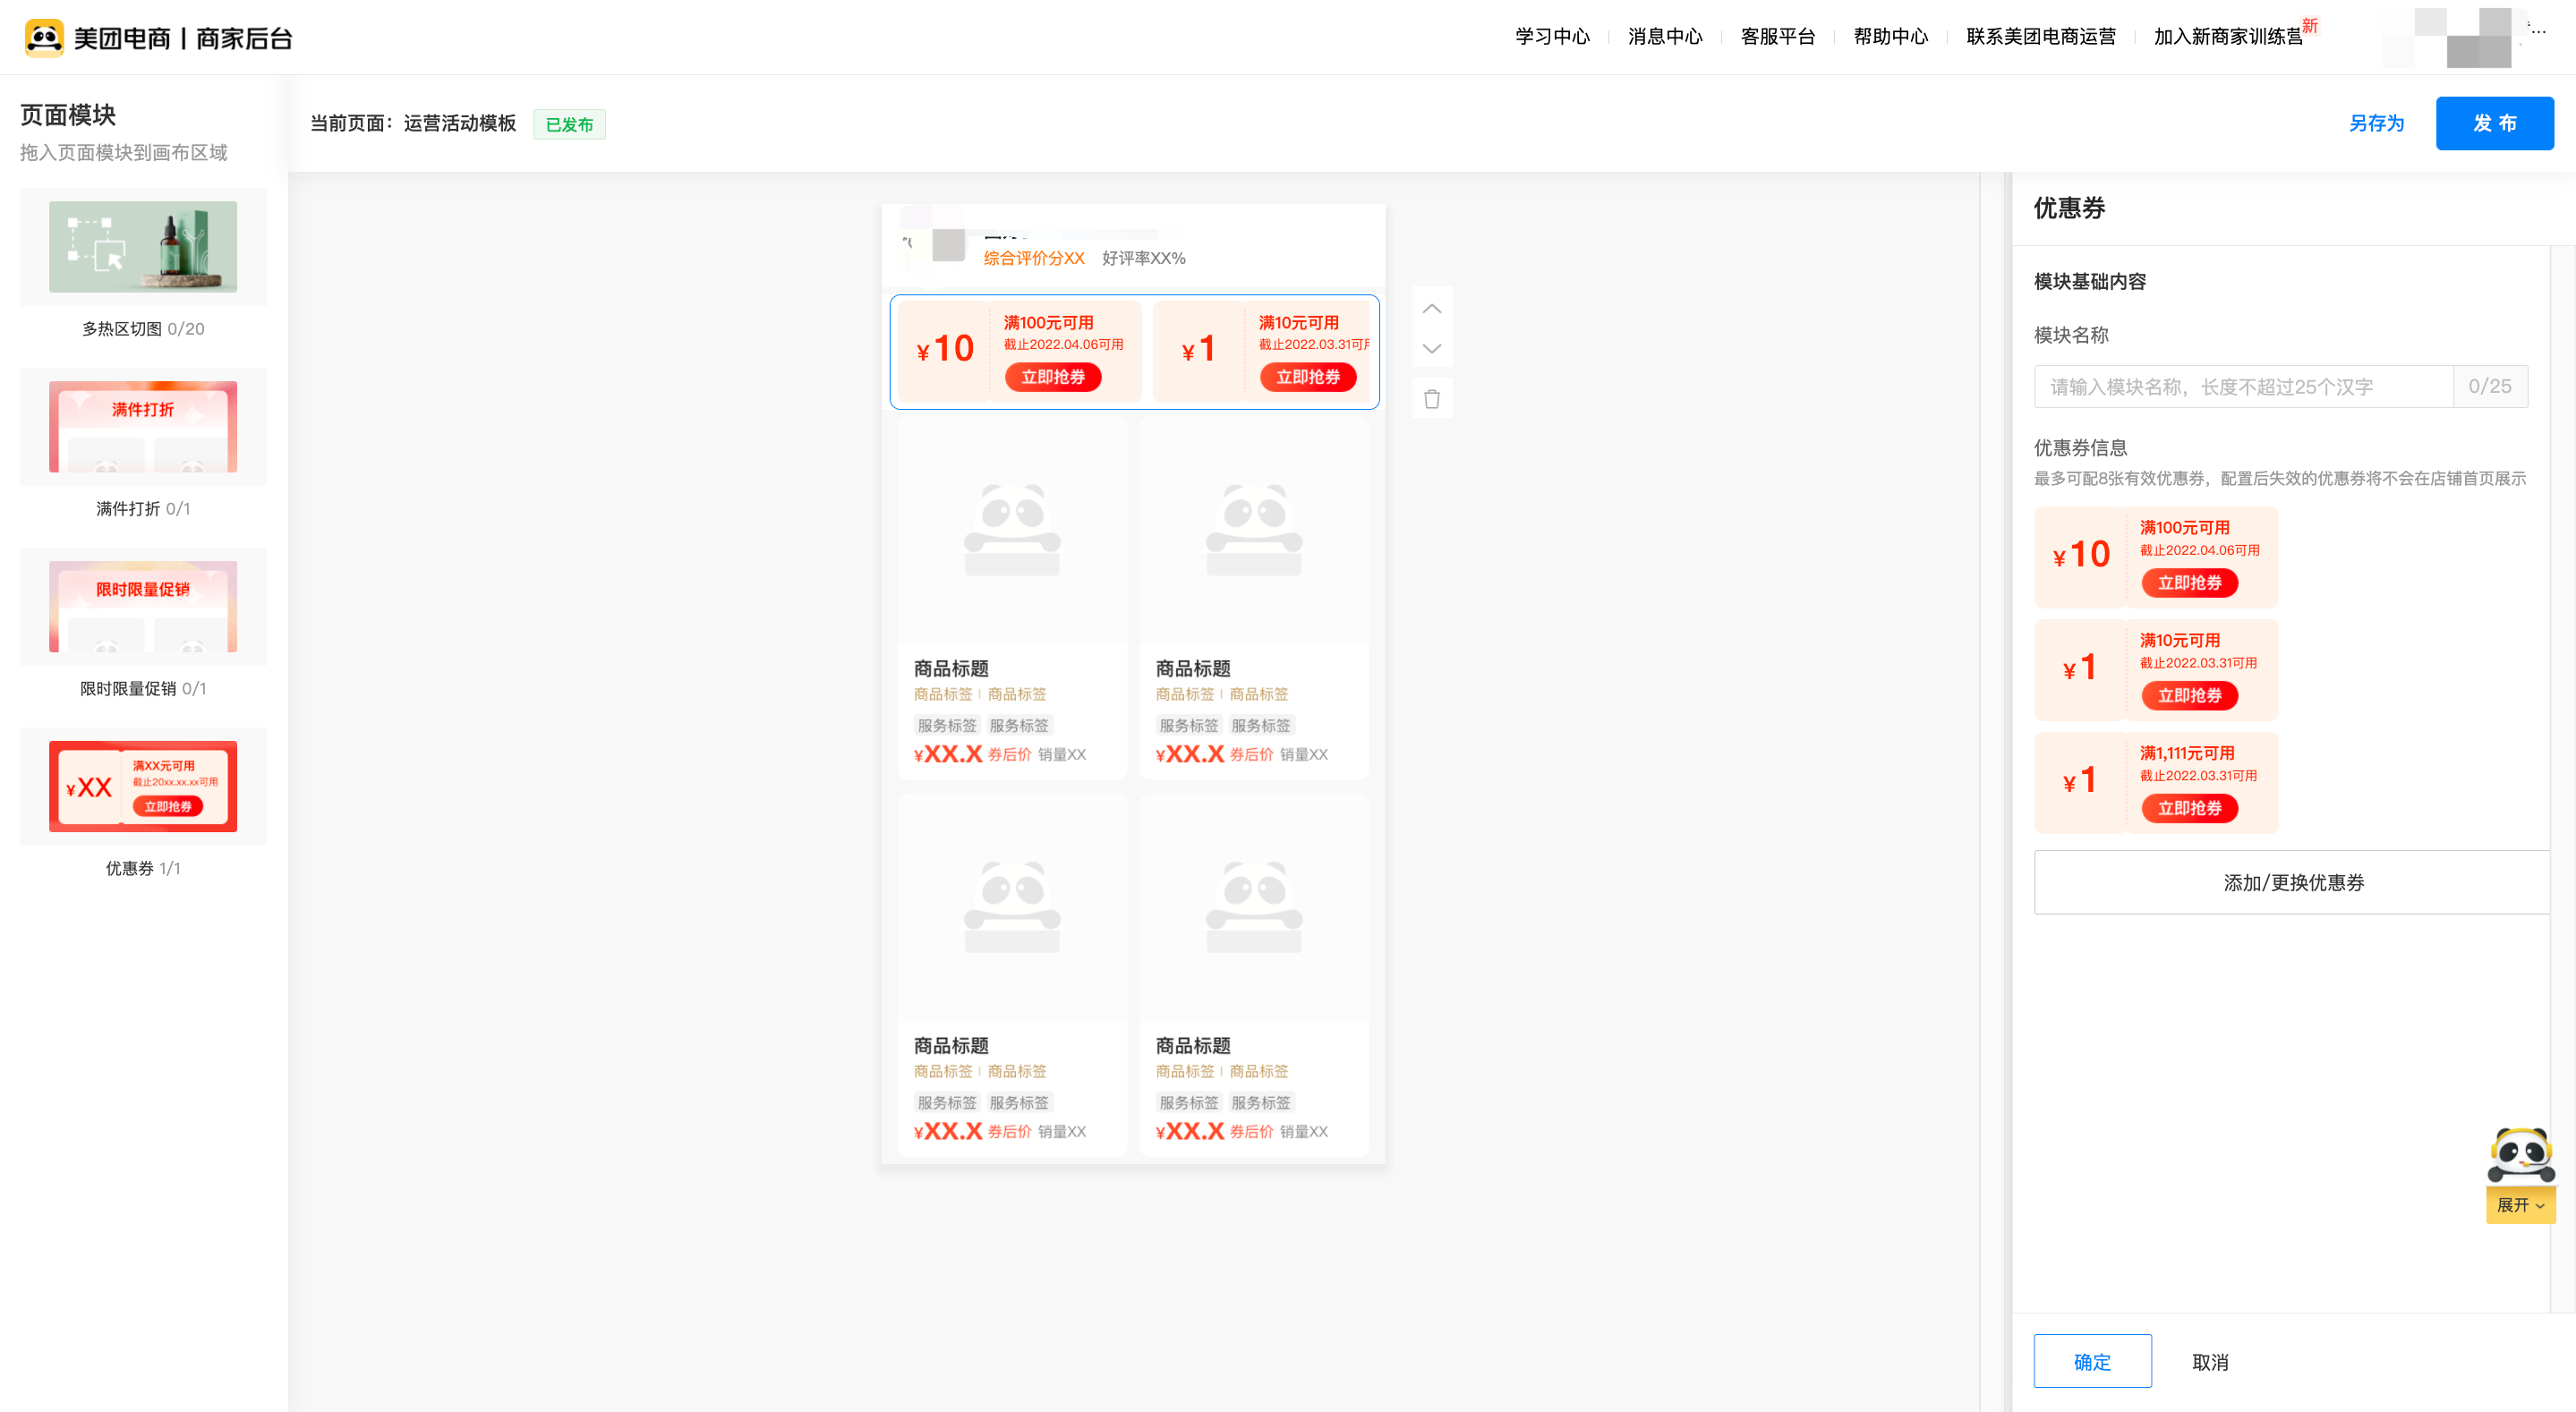Click the 另存为 link
Viewport: 2576px width, 1412px height.
click(2376, 123)
